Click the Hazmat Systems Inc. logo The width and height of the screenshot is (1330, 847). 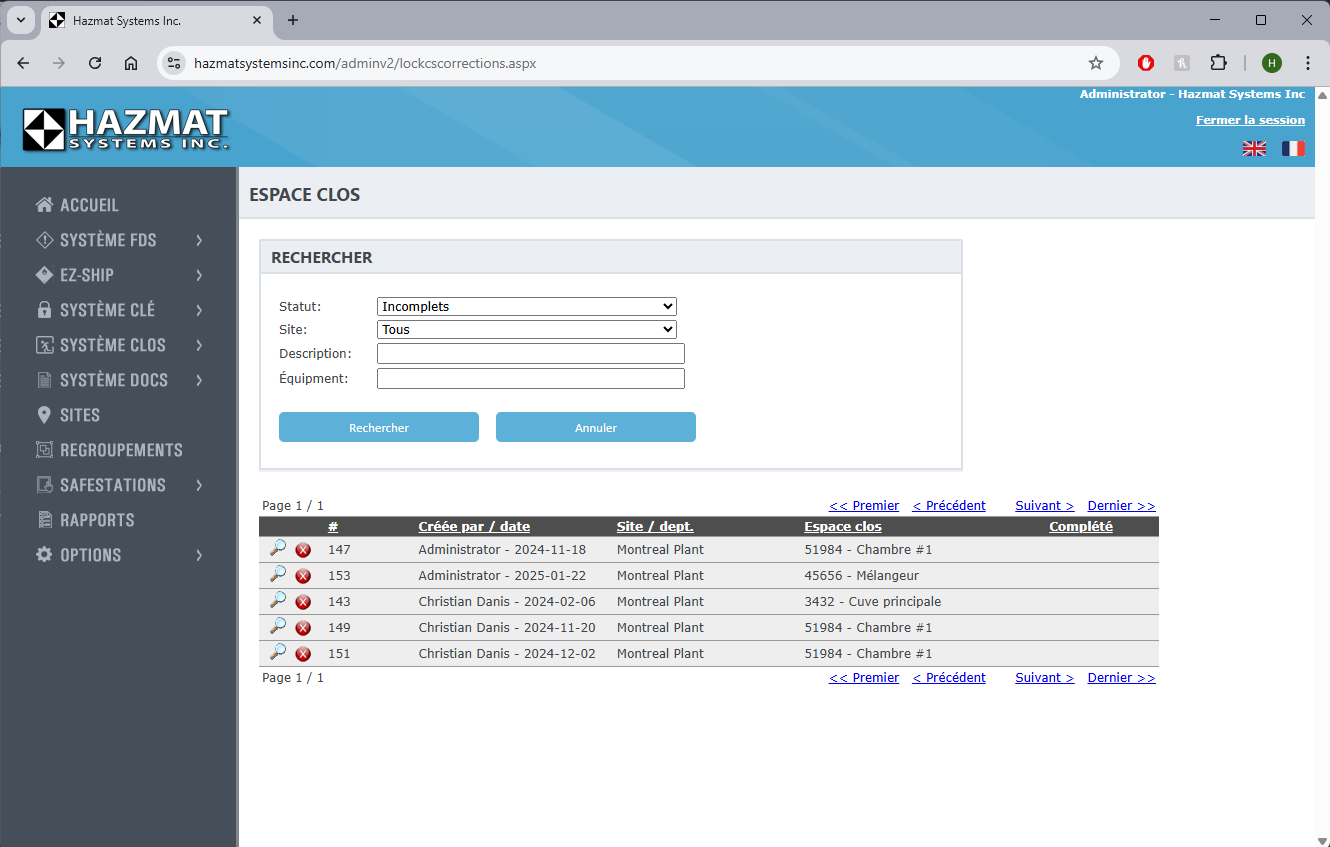point(126,130)
